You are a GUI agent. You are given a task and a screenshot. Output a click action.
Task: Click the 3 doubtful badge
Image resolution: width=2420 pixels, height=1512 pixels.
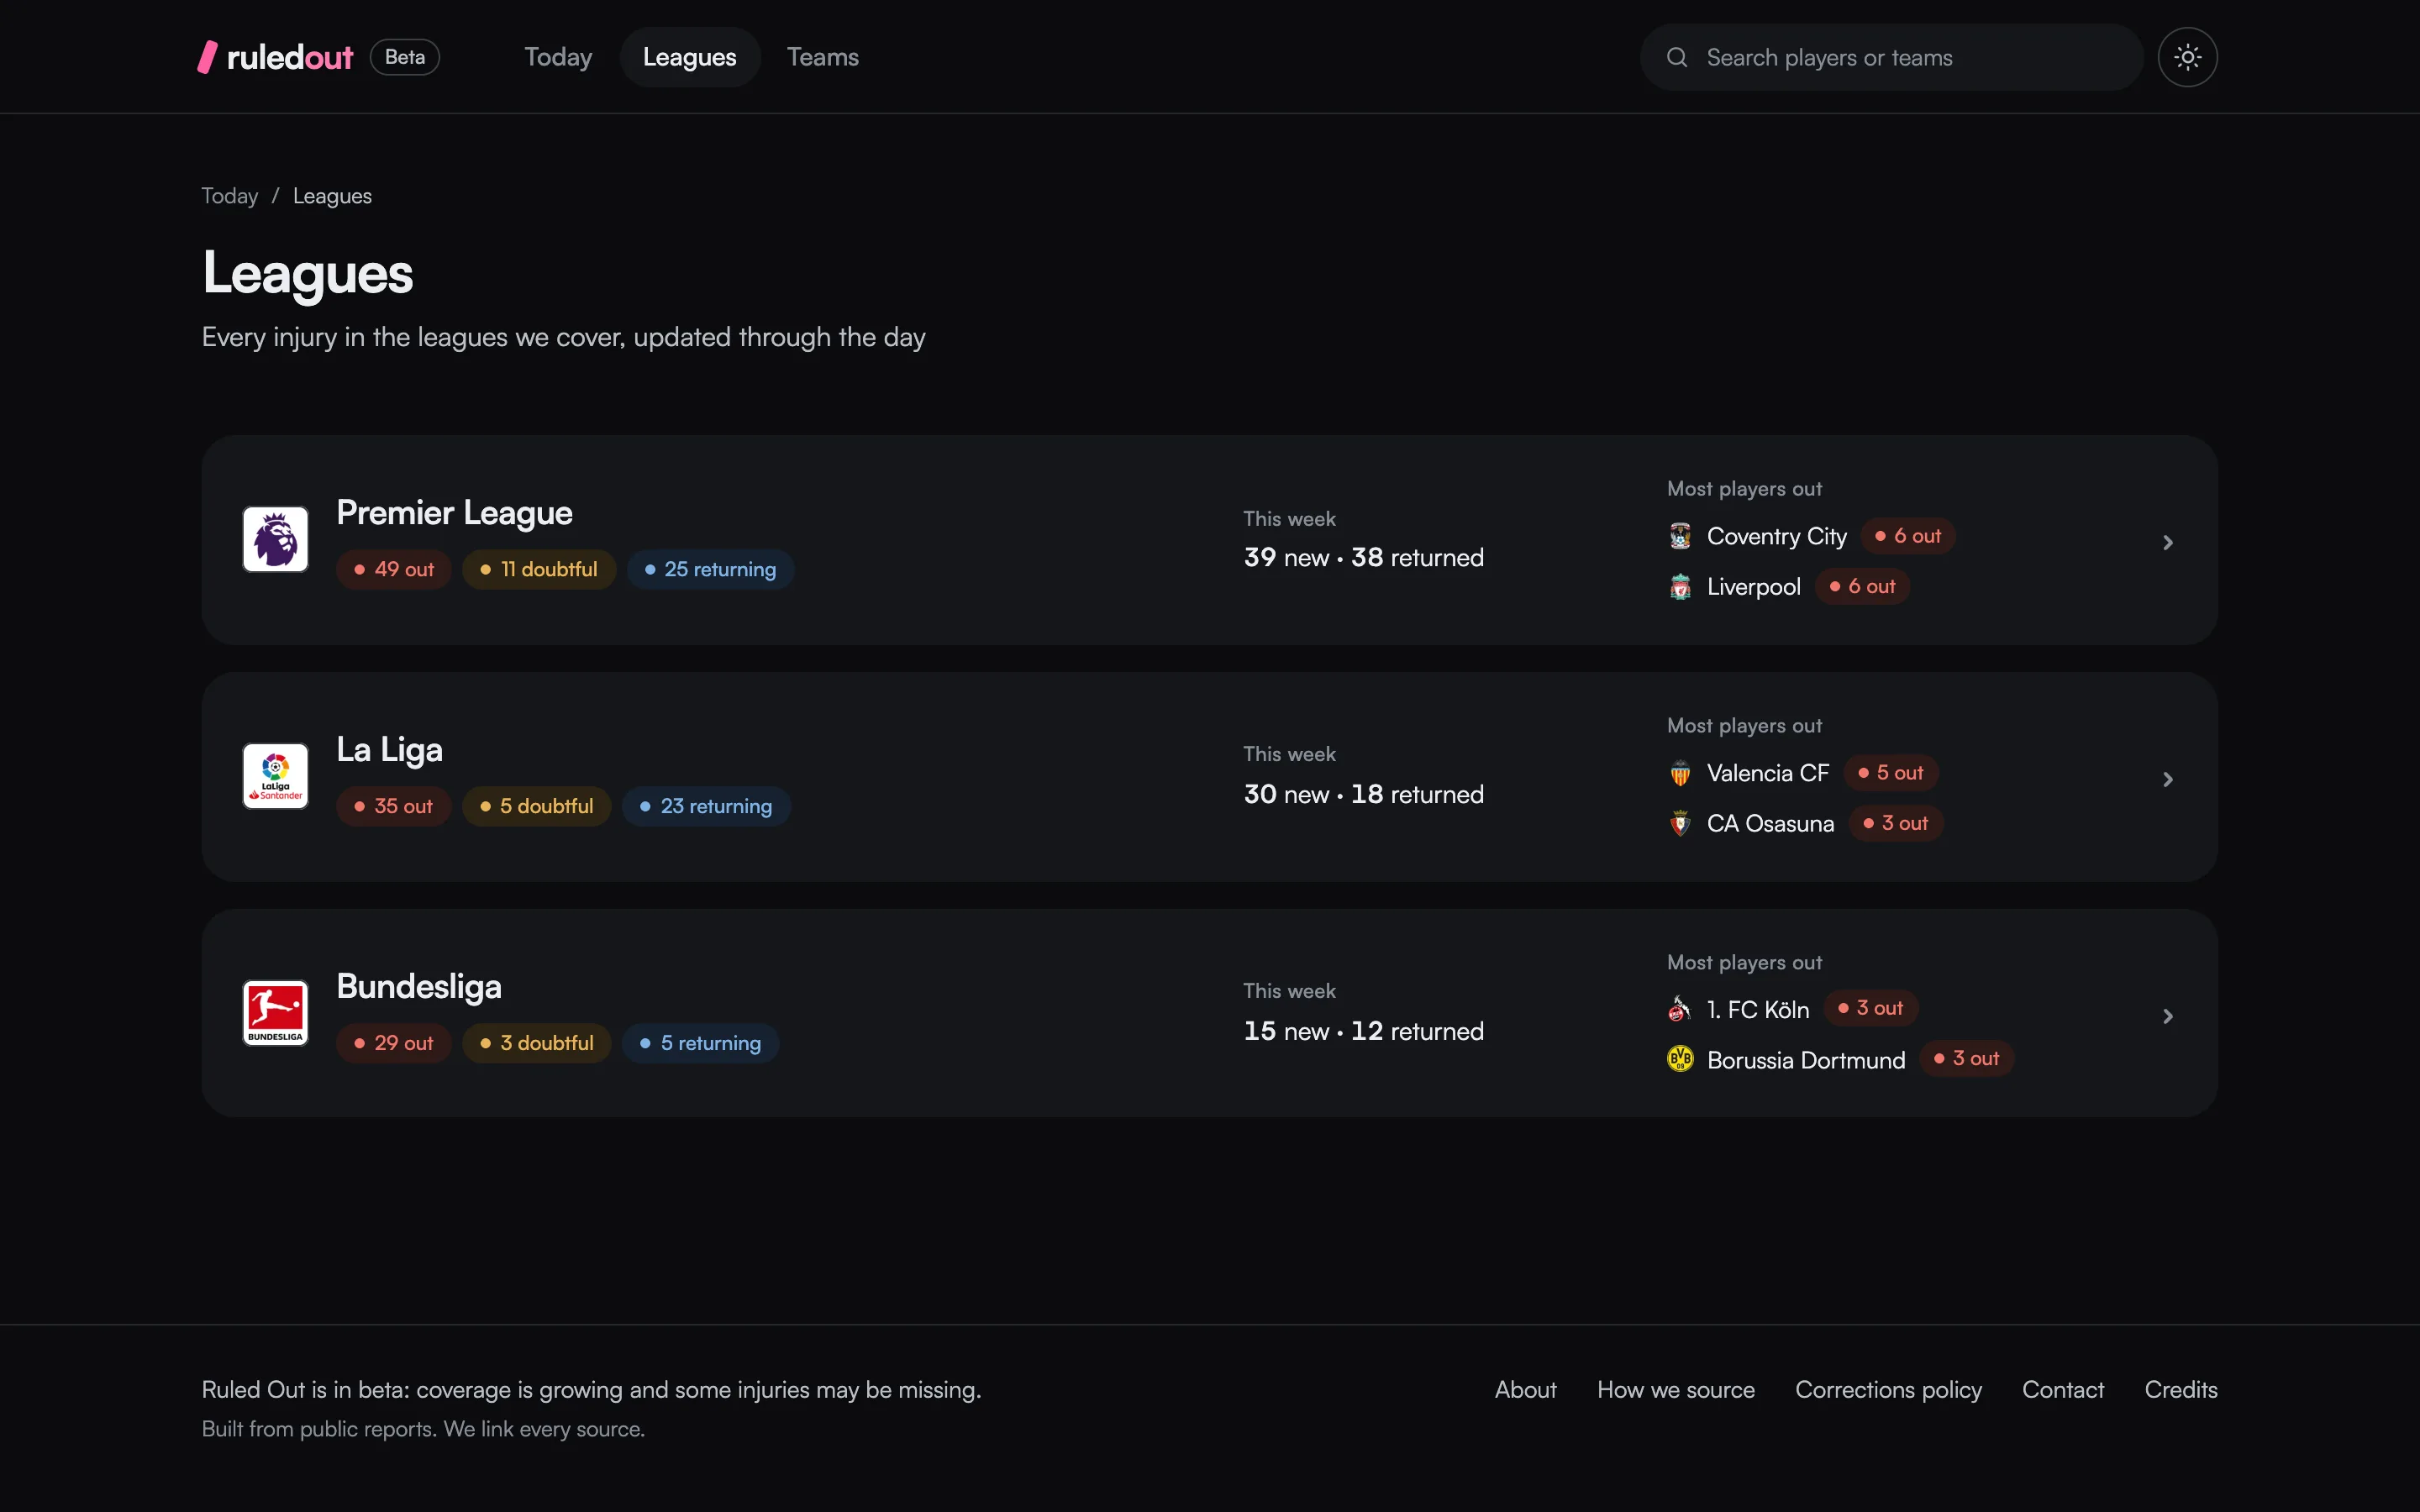pos(537,1044)
